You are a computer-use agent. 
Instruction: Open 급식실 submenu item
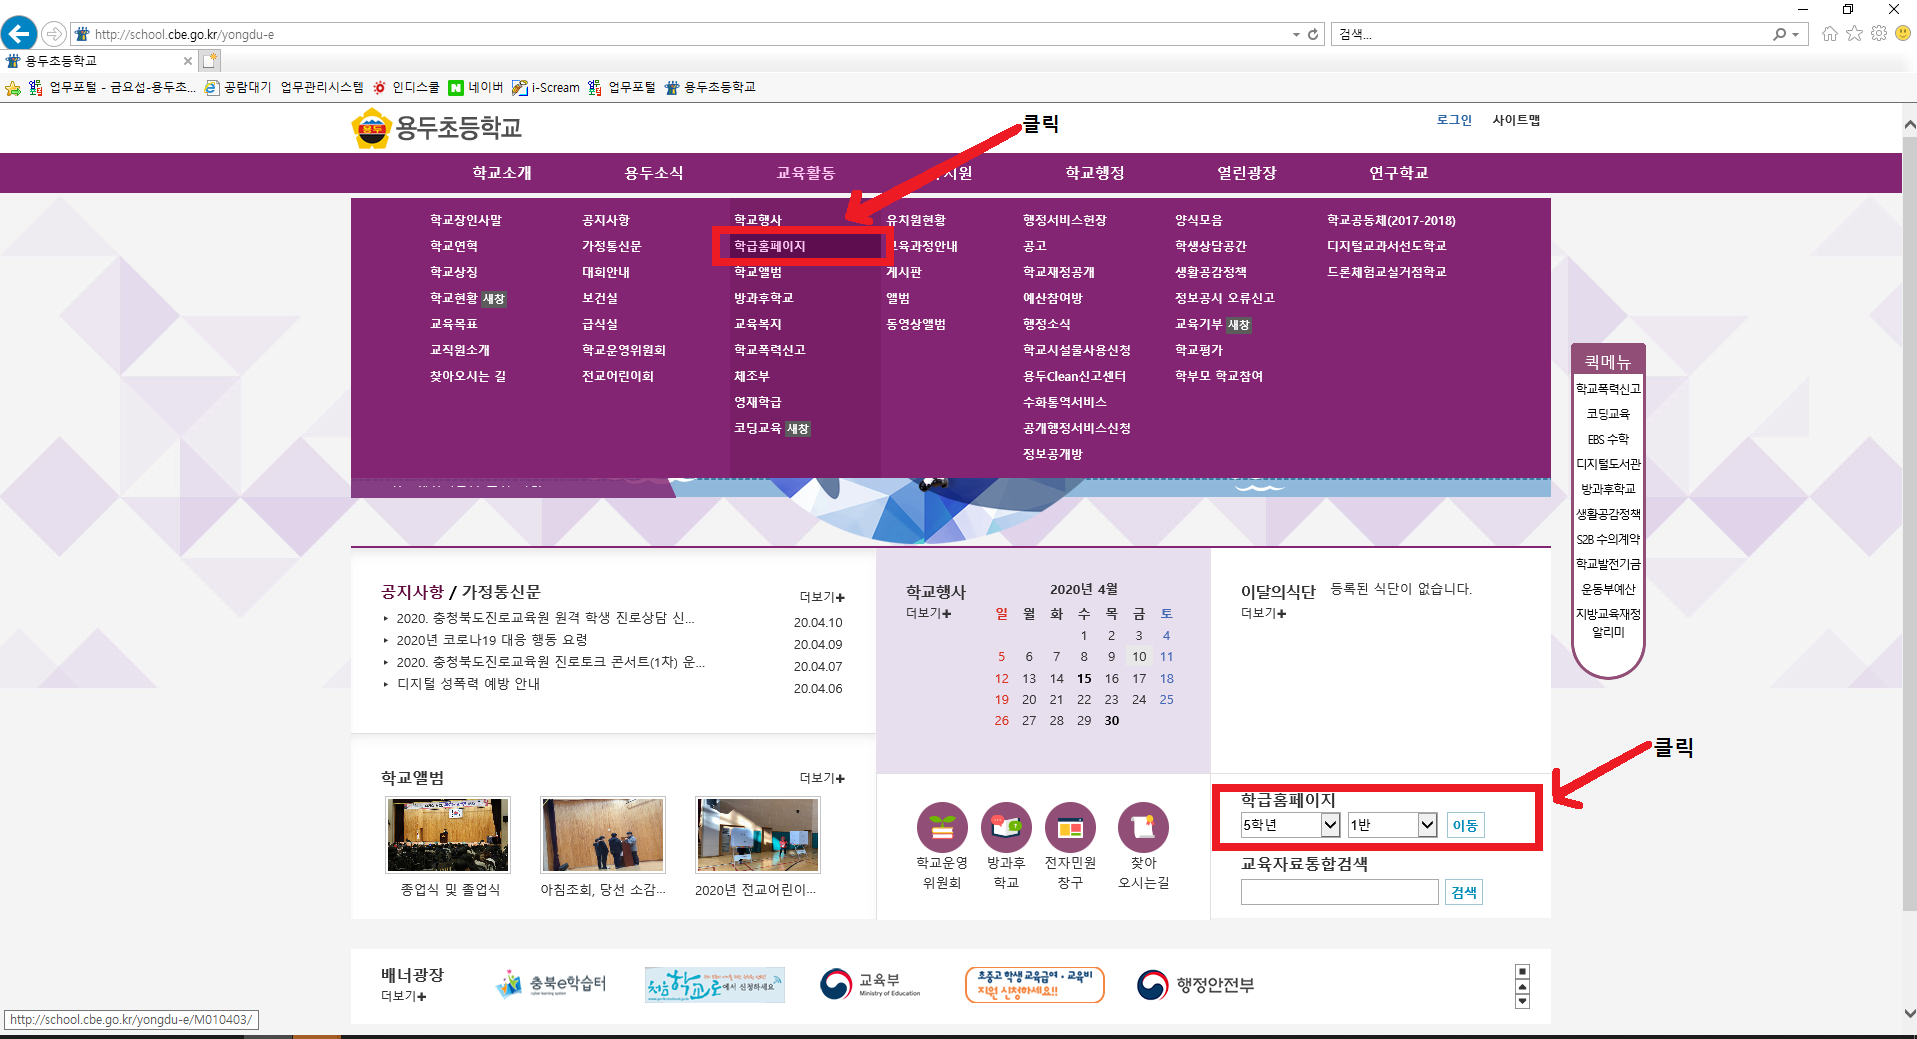[600, 324]
